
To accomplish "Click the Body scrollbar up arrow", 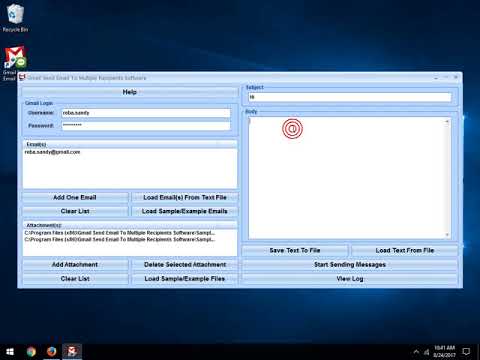I will tap(447, 121).
